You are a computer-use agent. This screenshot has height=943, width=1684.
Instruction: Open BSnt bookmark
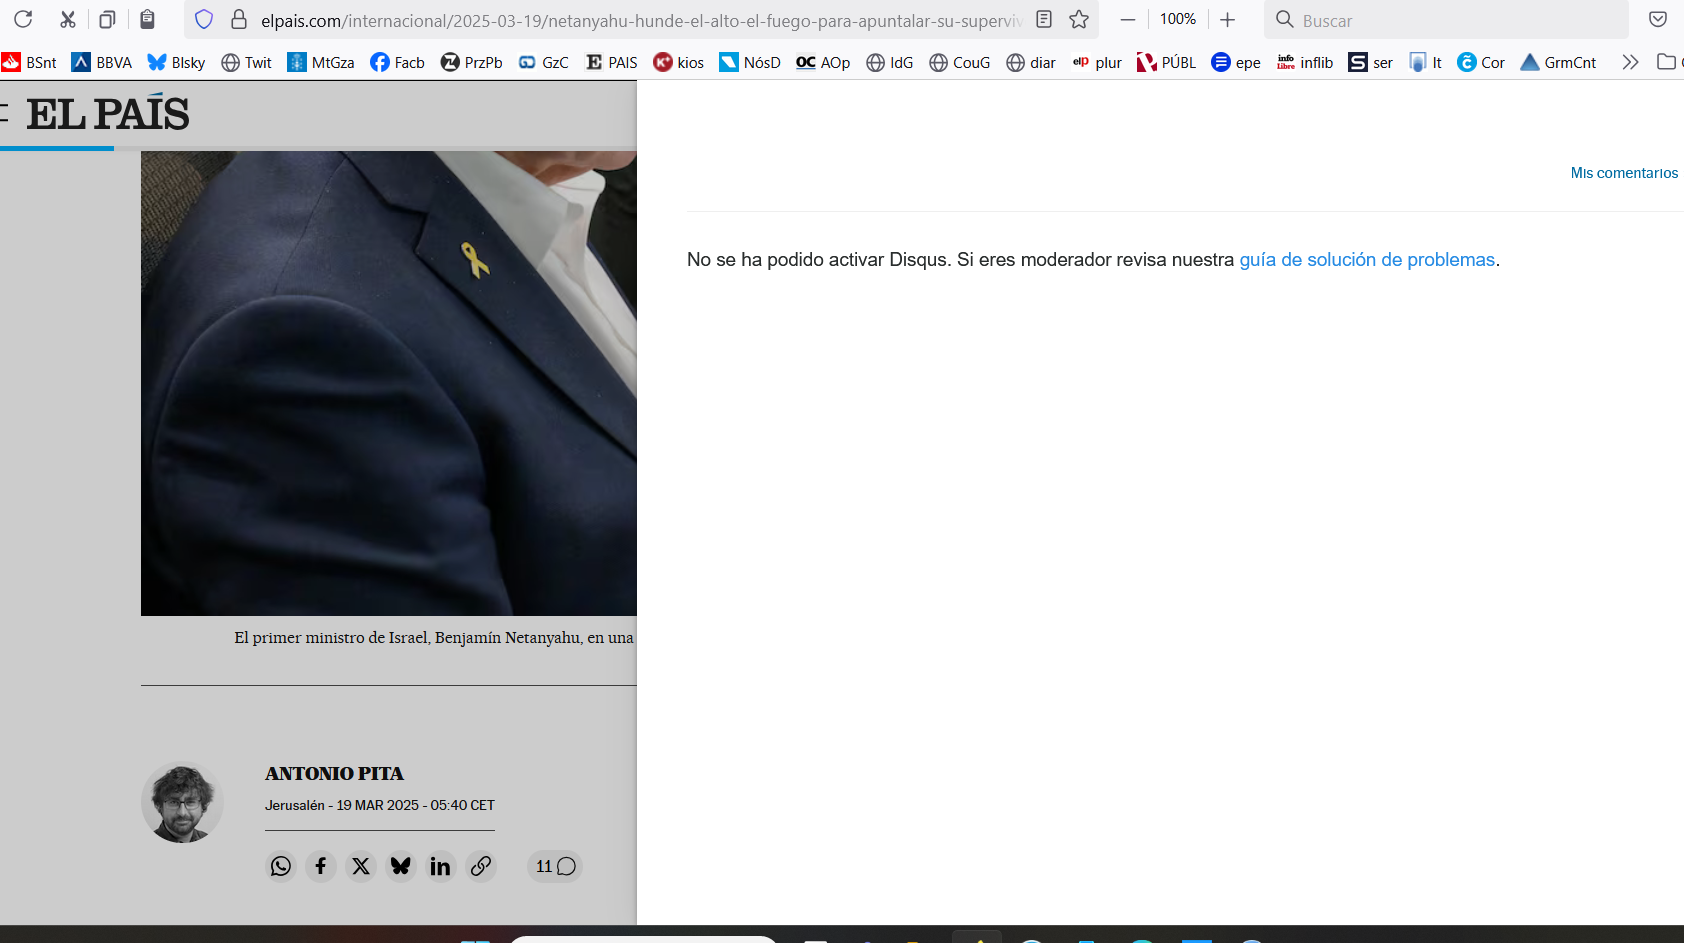coord(30,62)
